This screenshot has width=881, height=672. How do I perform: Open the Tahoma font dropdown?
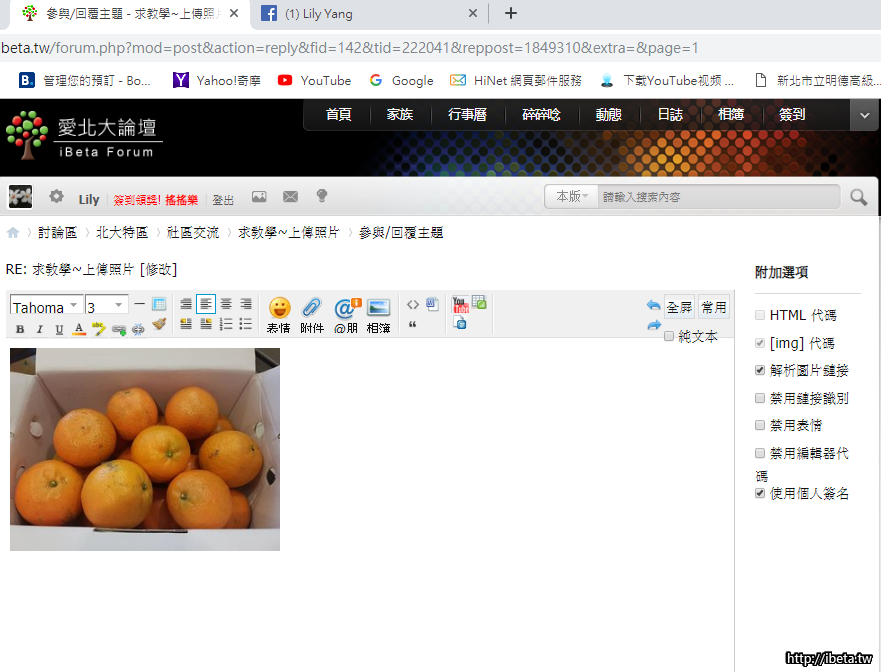tap(46, 307)
